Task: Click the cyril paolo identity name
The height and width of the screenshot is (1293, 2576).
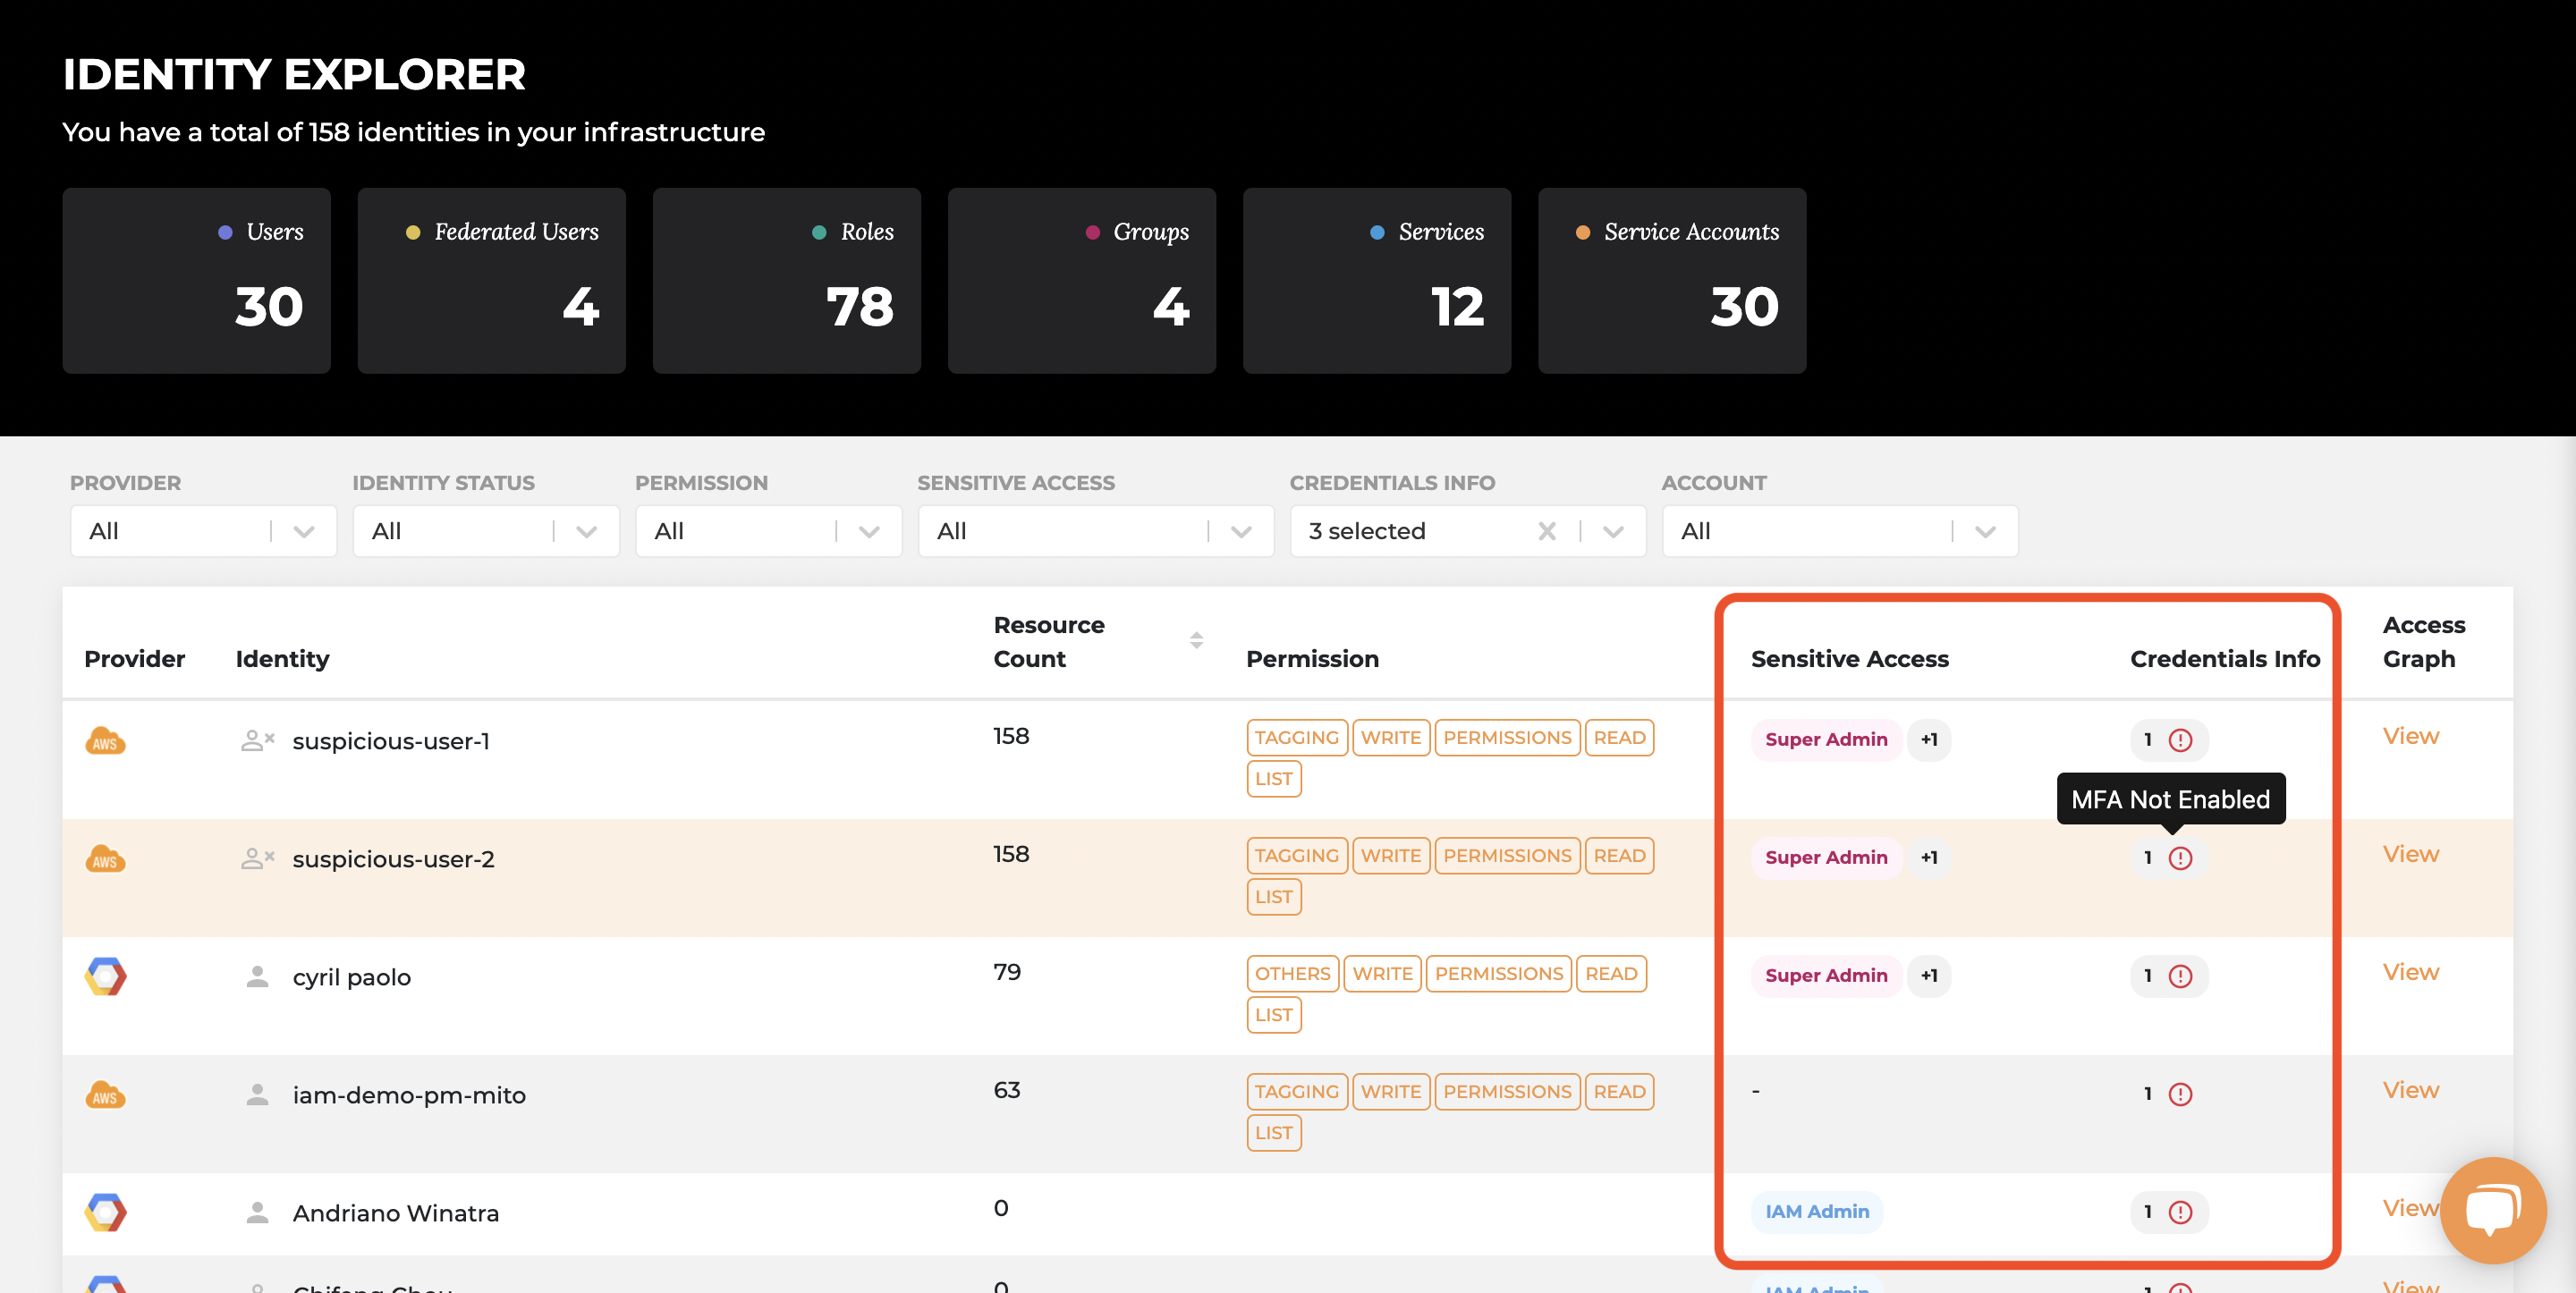Action: (x=351, y=977)
